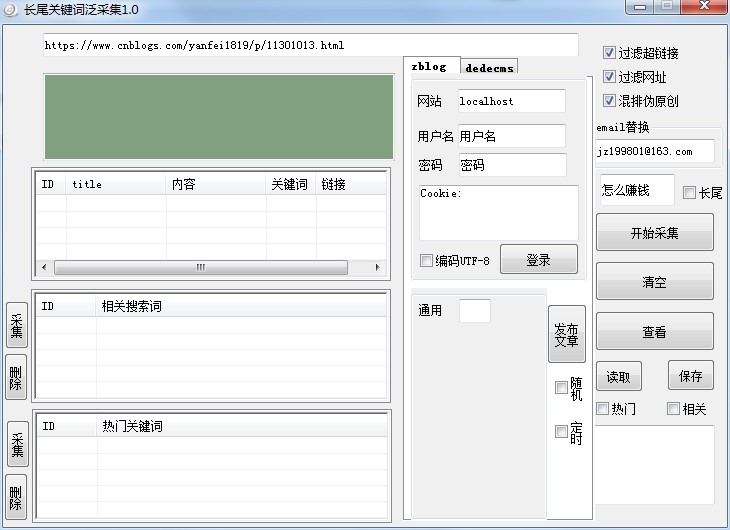Switch to the dedecms tab
Screen dimensions: 730x530
tap(489, 68)
